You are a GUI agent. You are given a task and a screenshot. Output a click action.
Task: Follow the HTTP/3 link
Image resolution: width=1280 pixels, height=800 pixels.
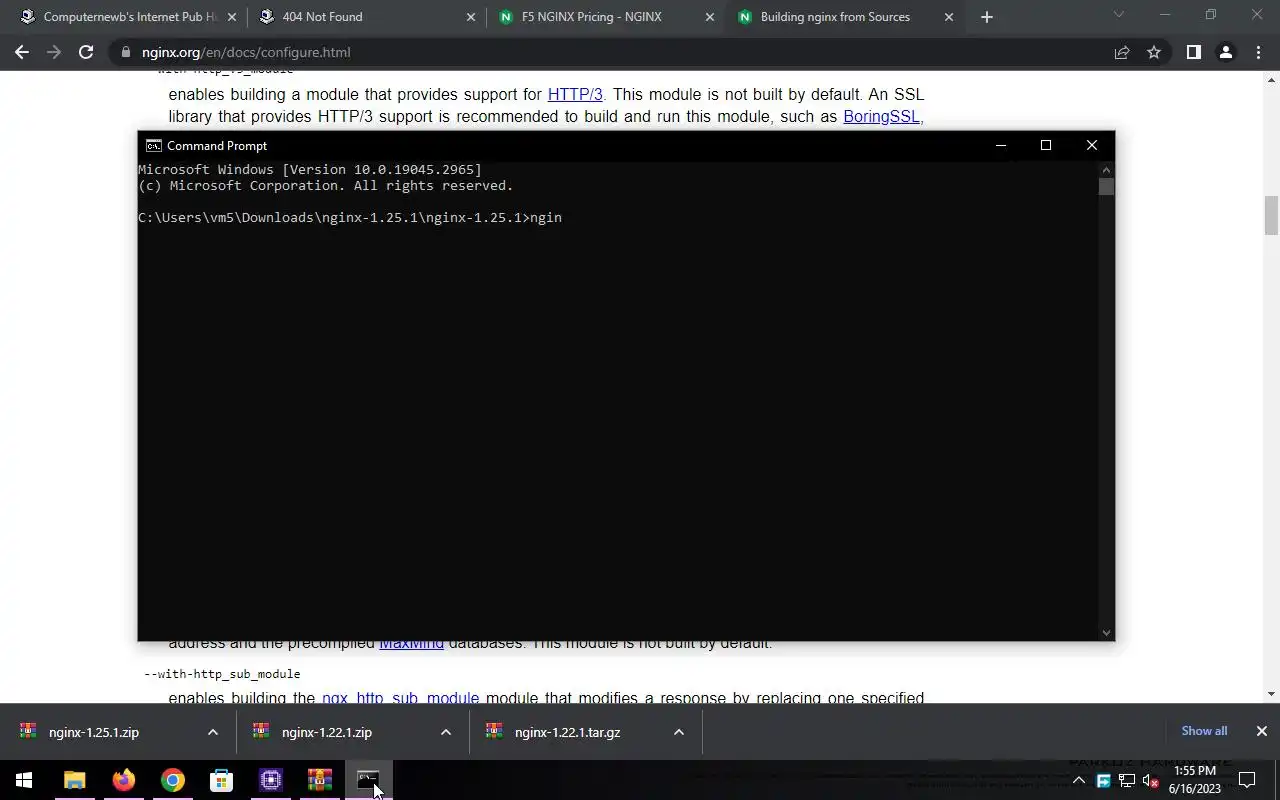(575, 94)
